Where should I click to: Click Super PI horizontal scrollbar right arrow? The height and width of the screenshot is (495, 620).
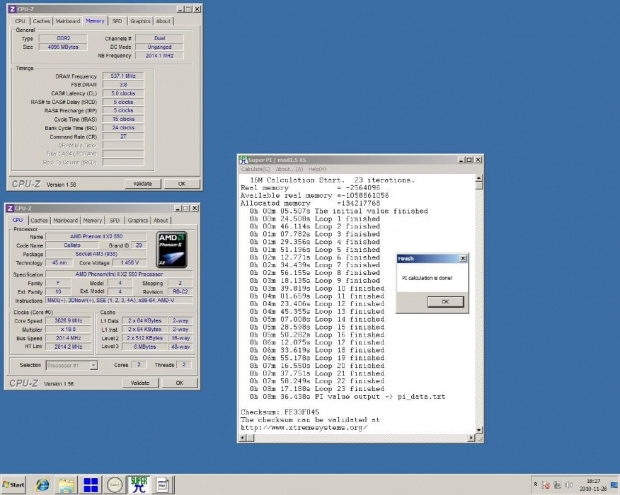click(471, 438)
